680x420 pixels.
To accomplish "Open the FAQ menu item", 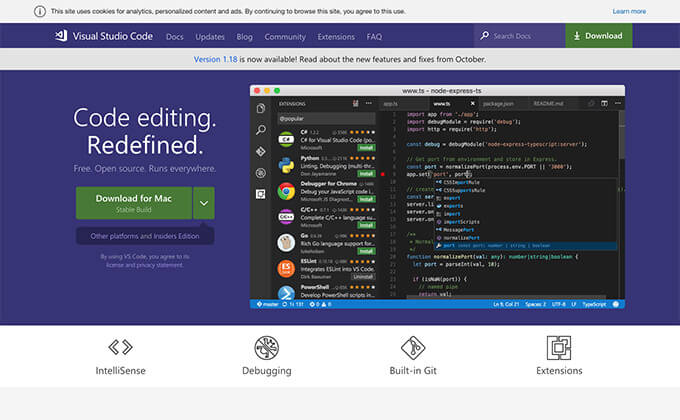I will 374,36.
